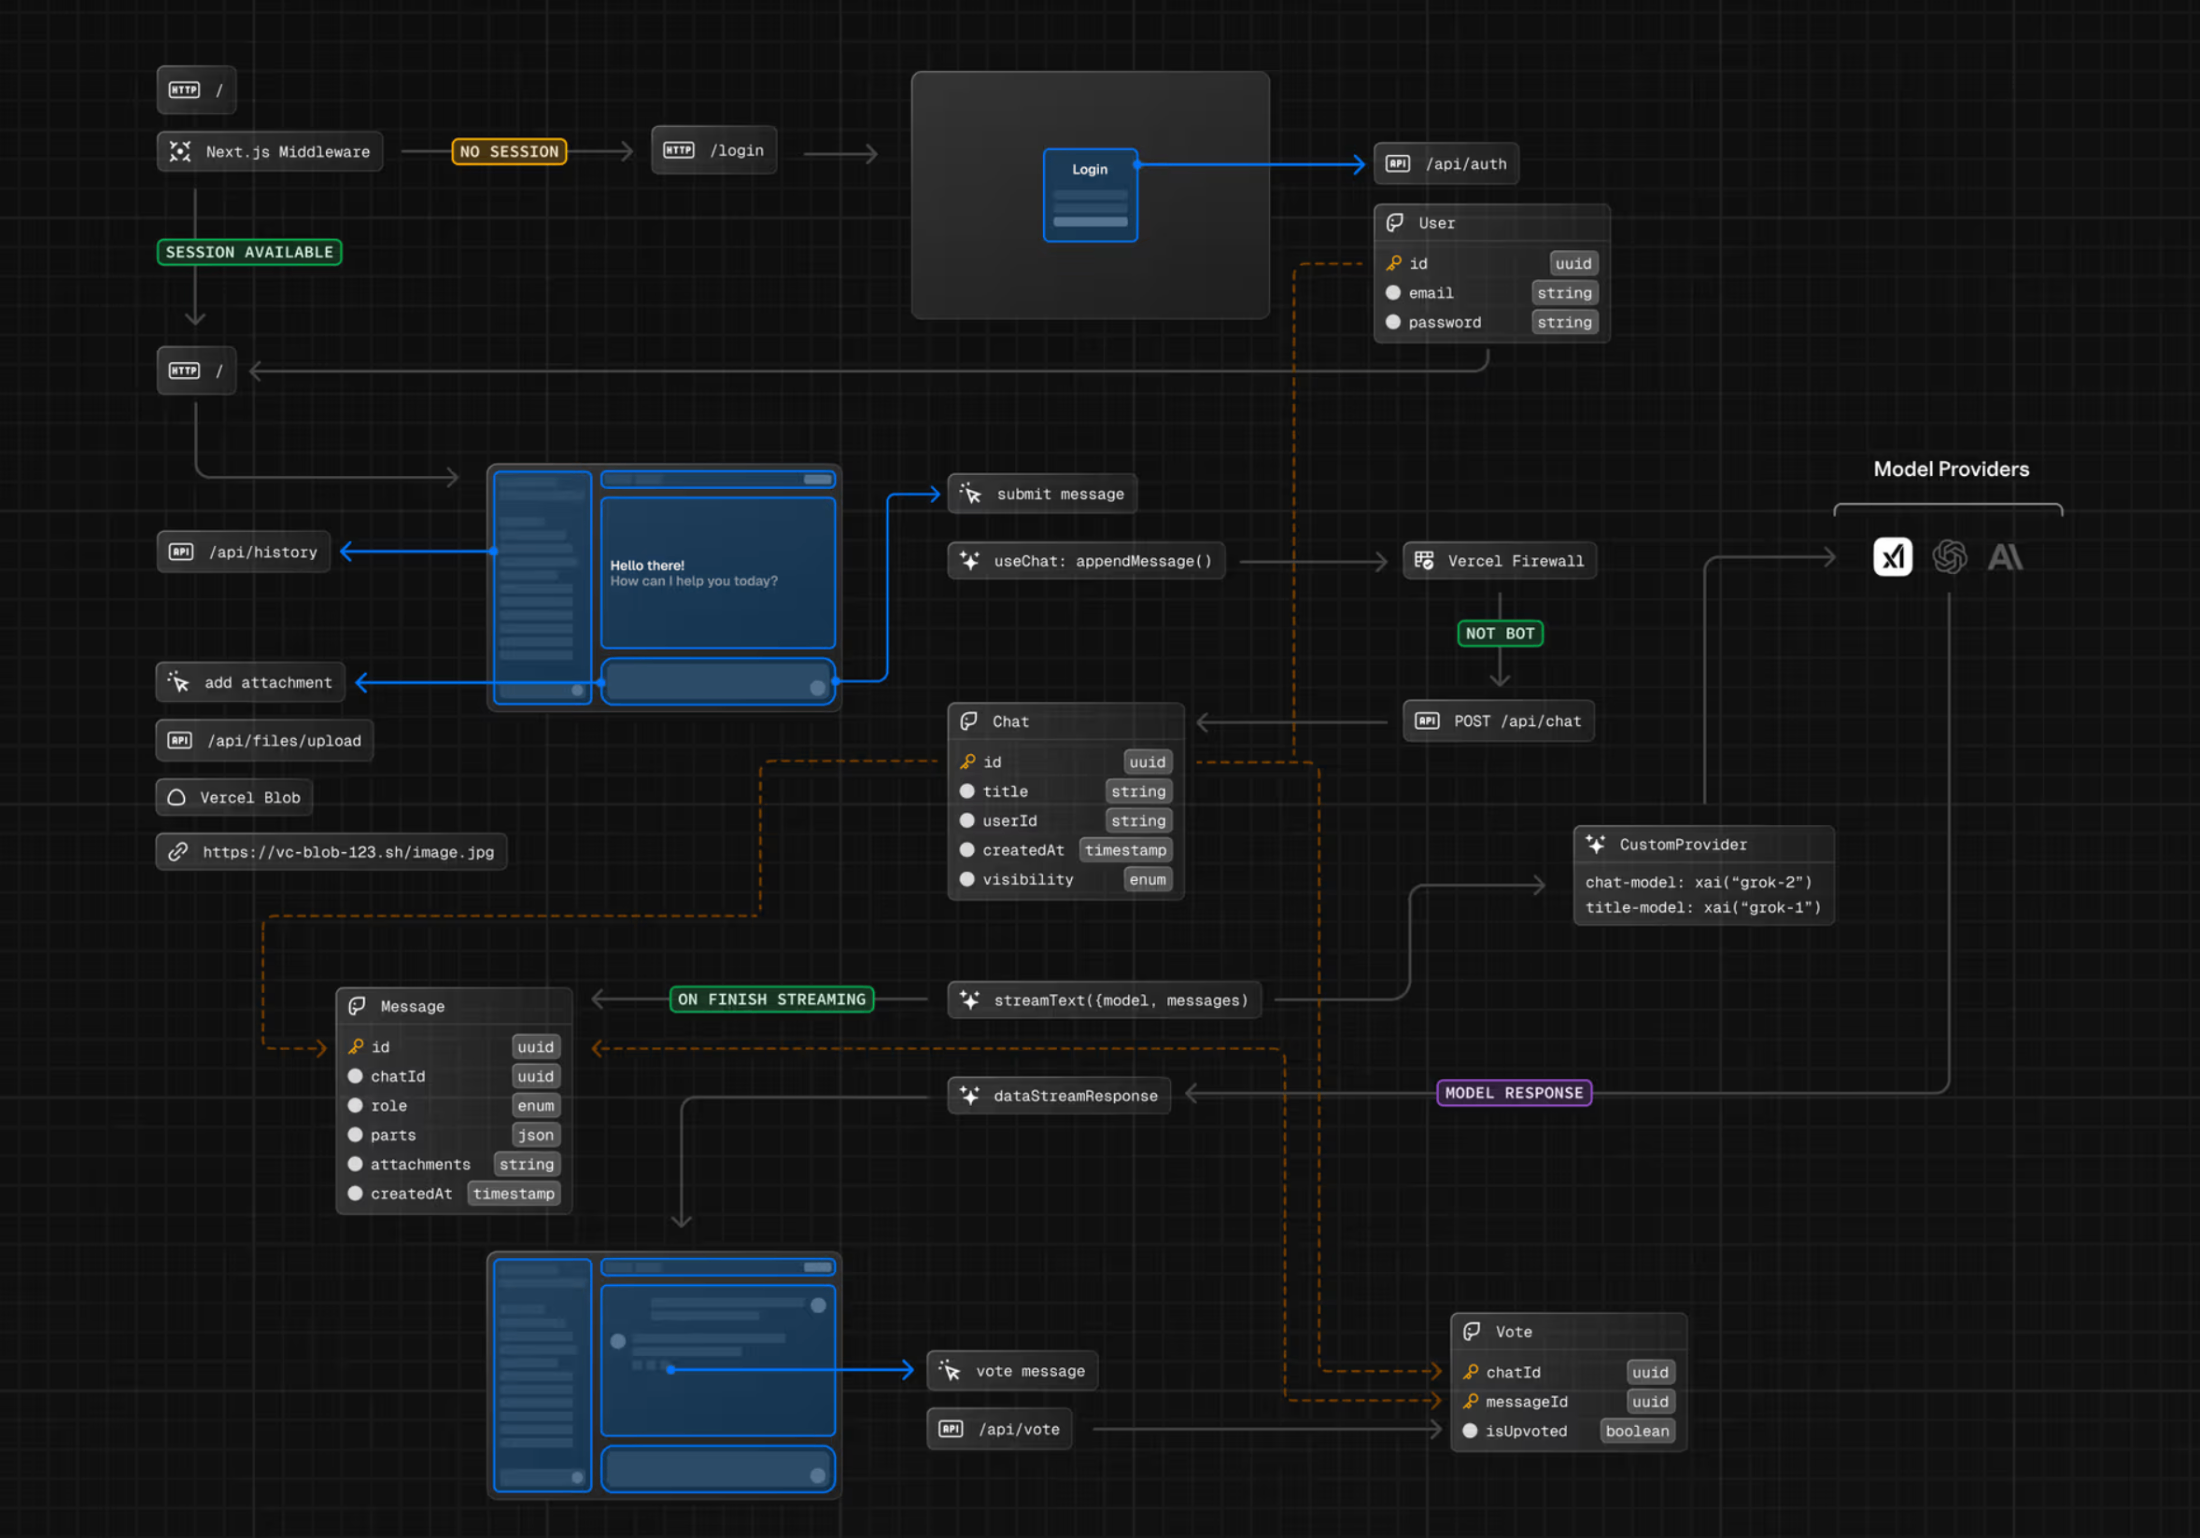Click the Anthropic logo under Model Providers

[x=2005, y=557]
